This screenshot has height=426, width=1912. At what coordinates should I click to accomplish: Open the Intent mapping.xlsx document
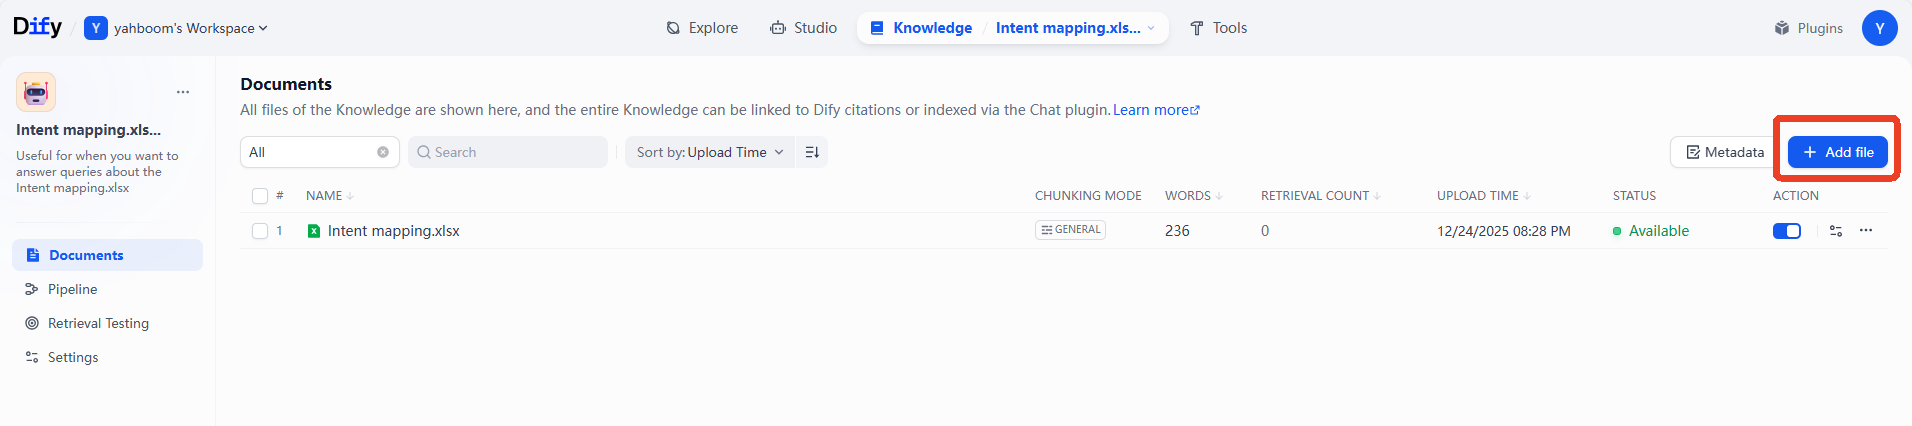click(394, 231)
